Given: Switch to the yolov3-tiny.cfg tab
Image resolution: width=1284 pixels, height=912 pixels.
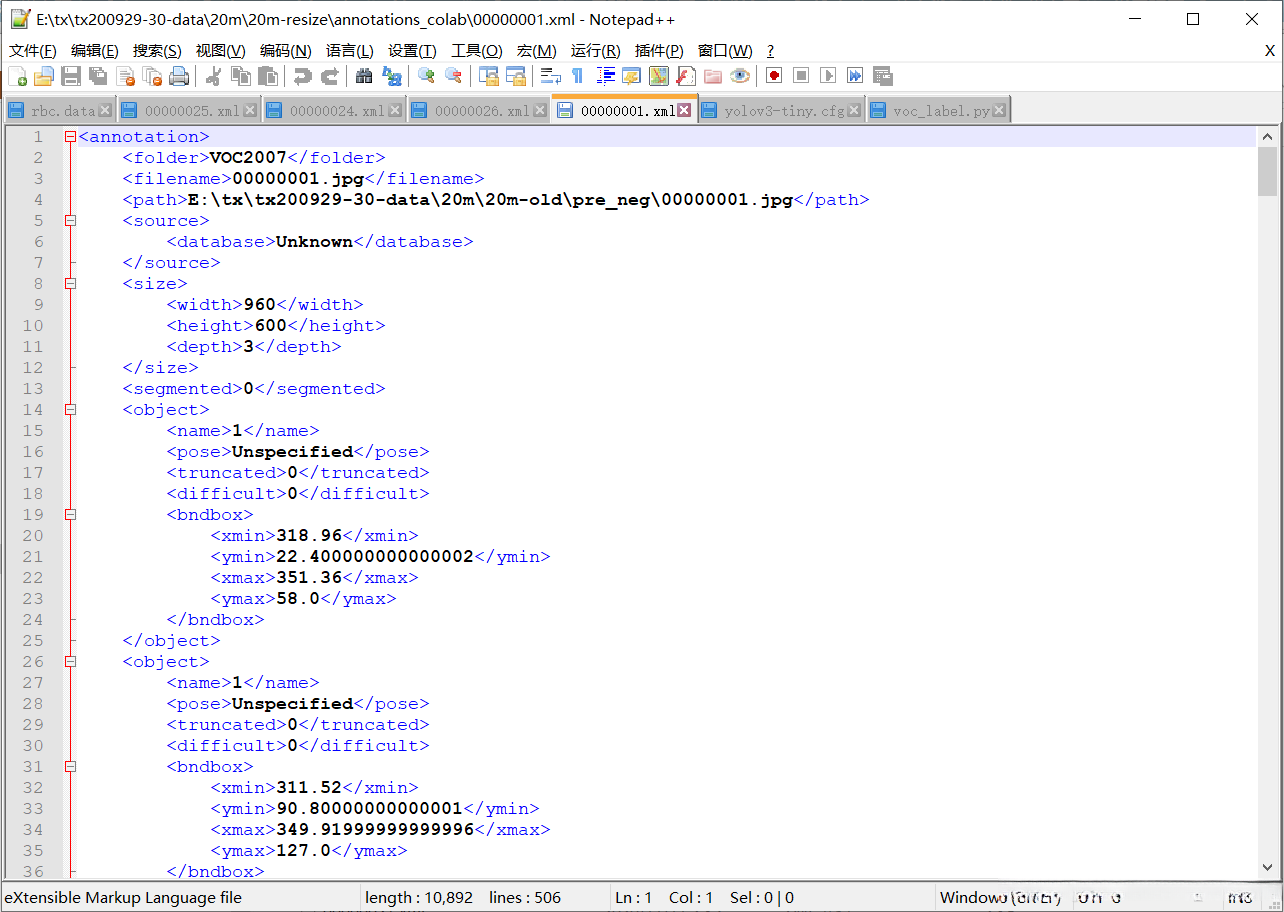Looking at the screenshot, I should 783,111.
